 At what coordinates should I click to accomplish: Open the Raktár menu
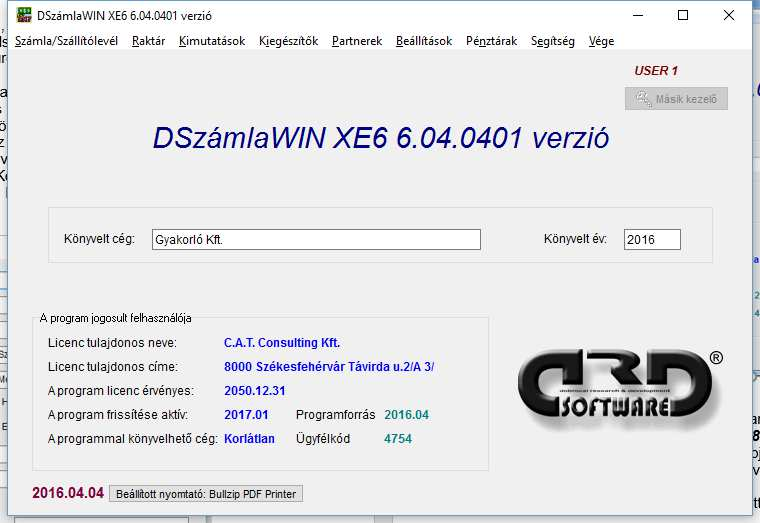[x=148, y=41]
